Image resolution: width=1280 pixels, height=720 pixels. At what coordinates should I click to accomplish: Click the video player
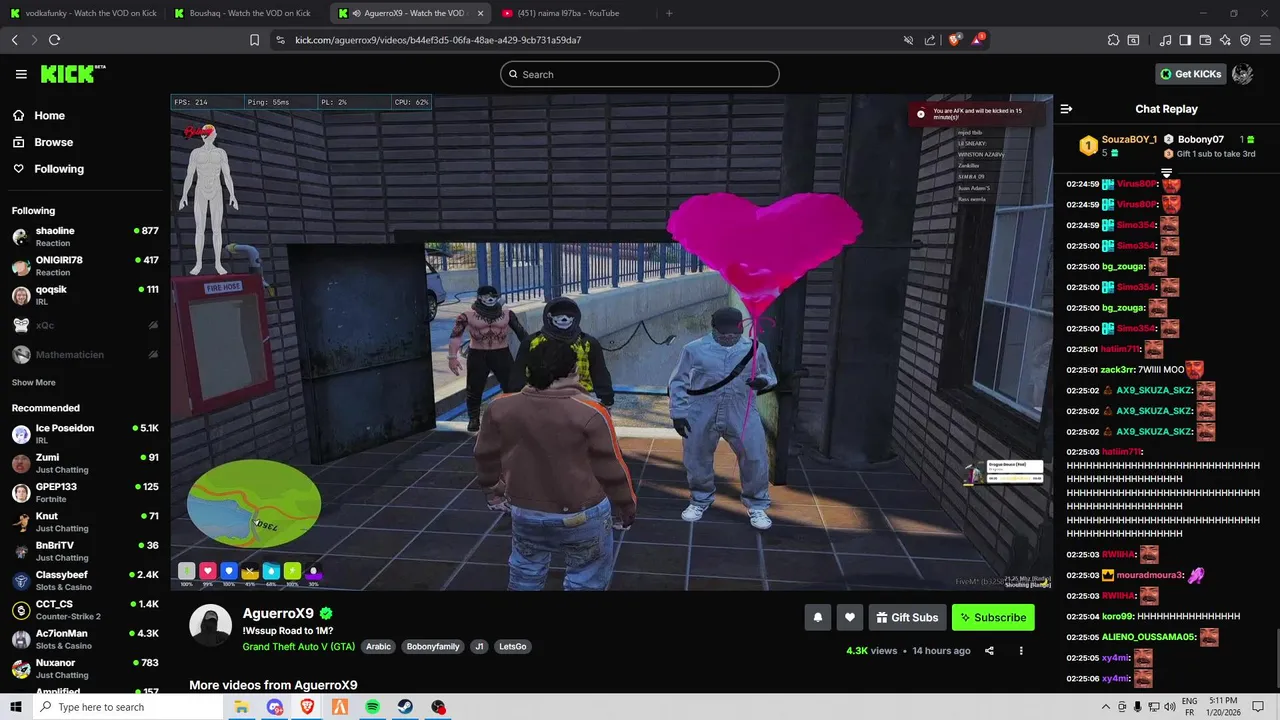[x=611, y=342]
